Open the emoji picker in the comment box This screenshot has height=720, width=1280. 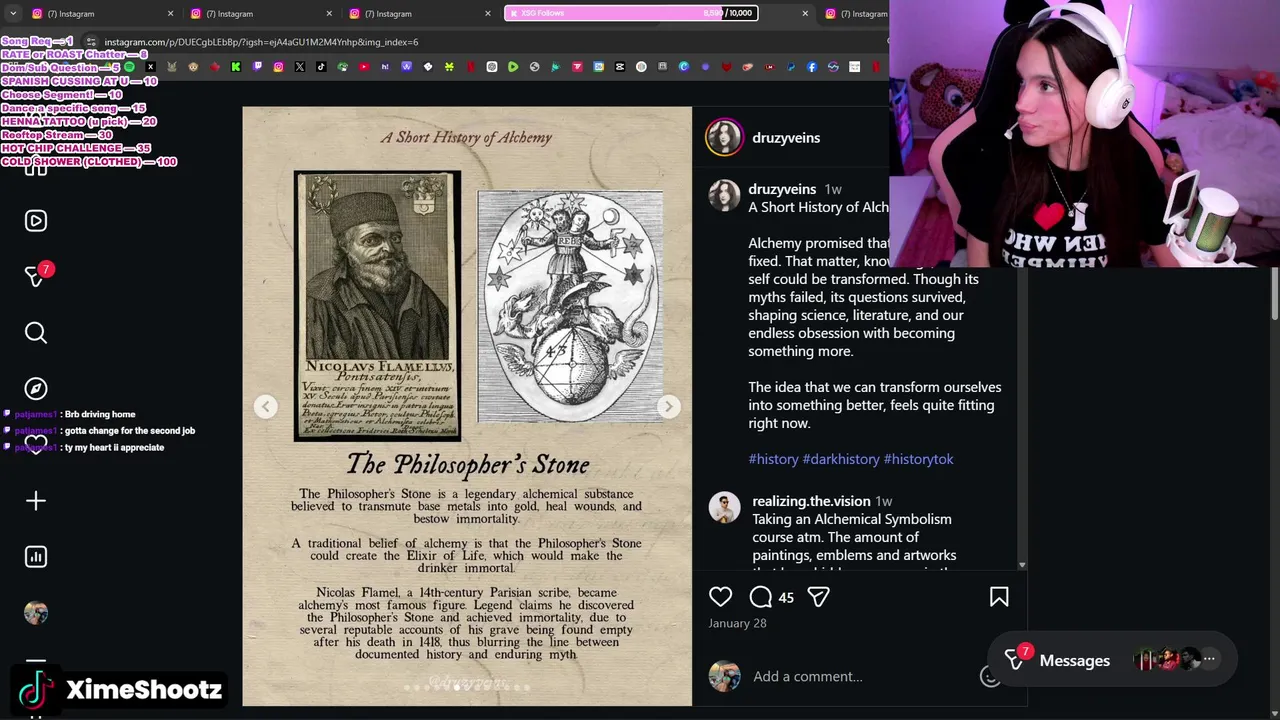click(x=990, y=677)
